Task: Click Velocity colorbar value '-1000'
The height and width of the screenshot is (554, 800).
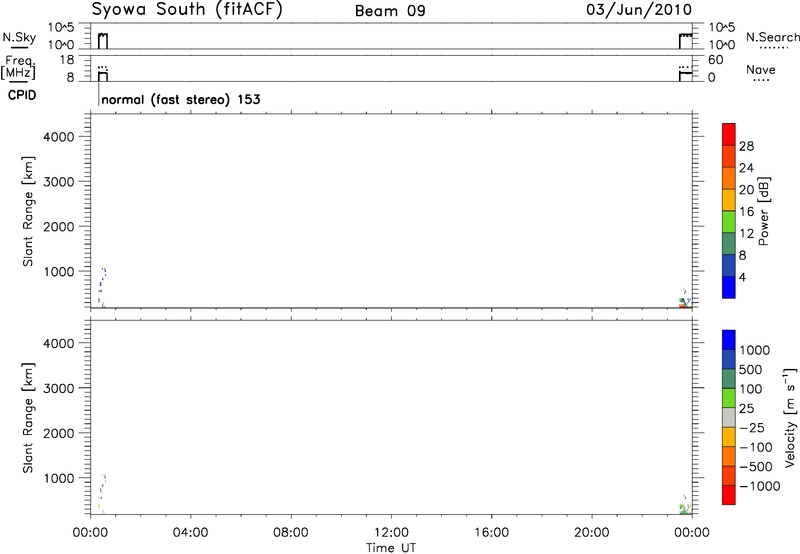Action: pos(759,486)
